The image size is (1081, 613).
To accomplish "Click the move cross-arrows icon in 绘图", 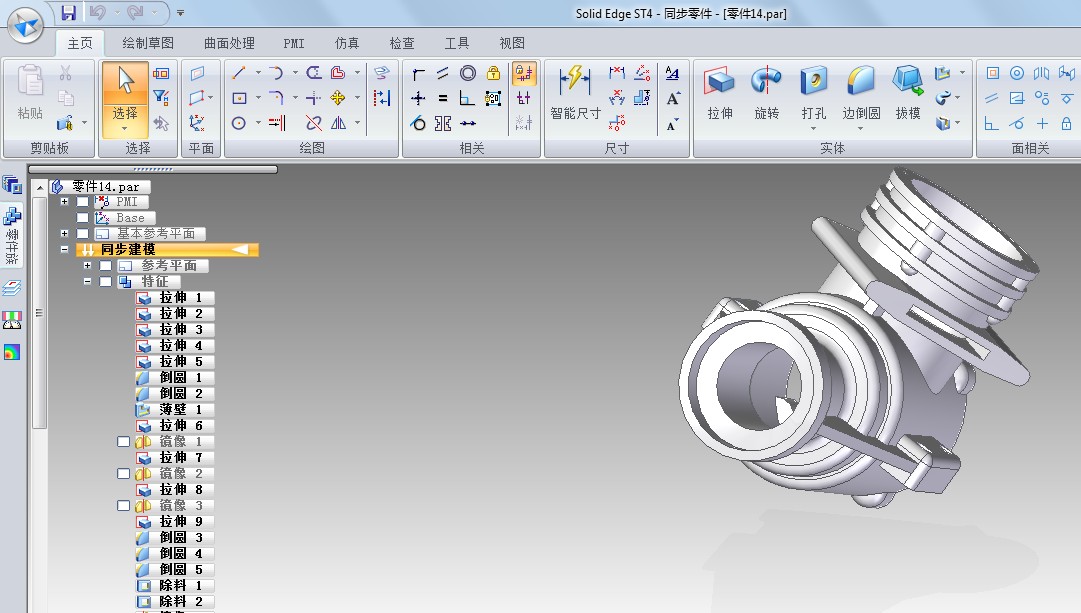I will pyautogui.click(x=338, y=98).
